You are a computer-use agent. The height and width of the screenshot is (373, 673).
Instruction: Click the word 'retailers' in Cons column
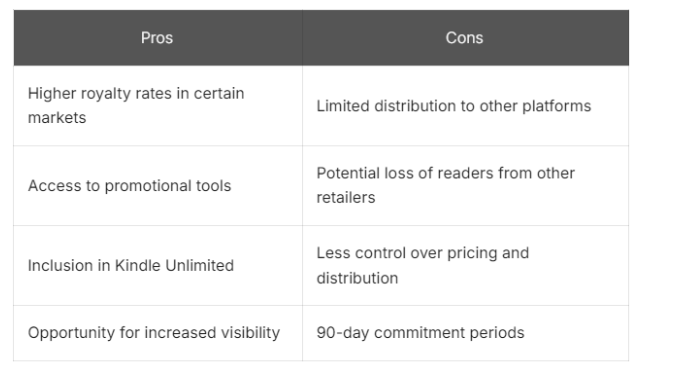click(x=346, y=198)
